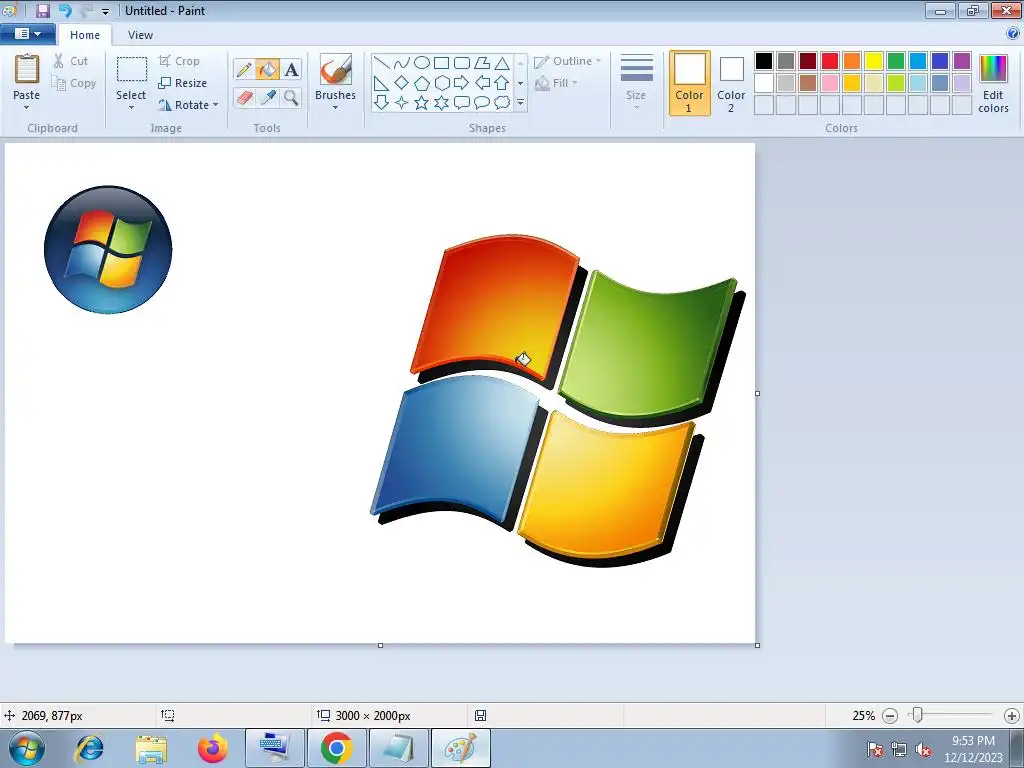The width and height of the screenshot is (1024, 768).
Task: Switch to the View tab
Action: click(x=140, y=35)
